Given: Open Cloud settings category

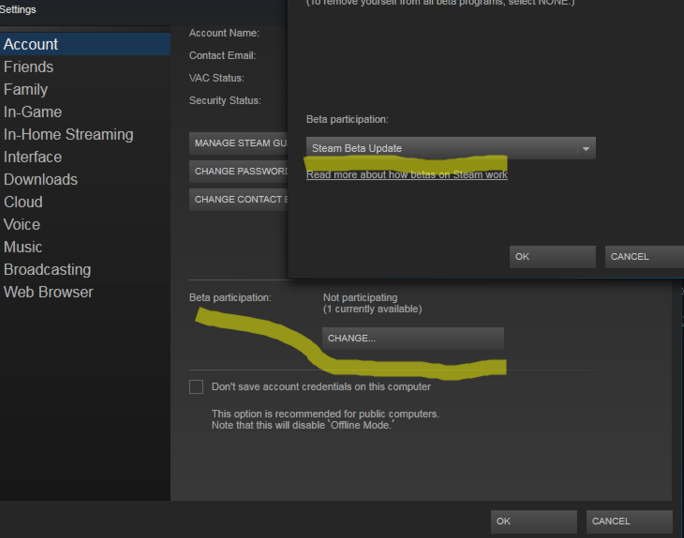Looking at the screenshot, I should 23,202.
